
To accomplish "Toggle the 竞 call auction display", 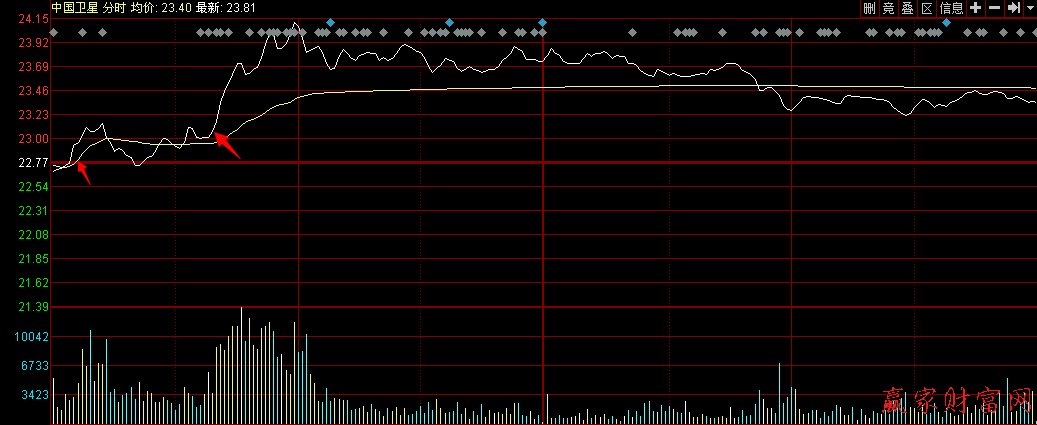I will coord(889,8).
